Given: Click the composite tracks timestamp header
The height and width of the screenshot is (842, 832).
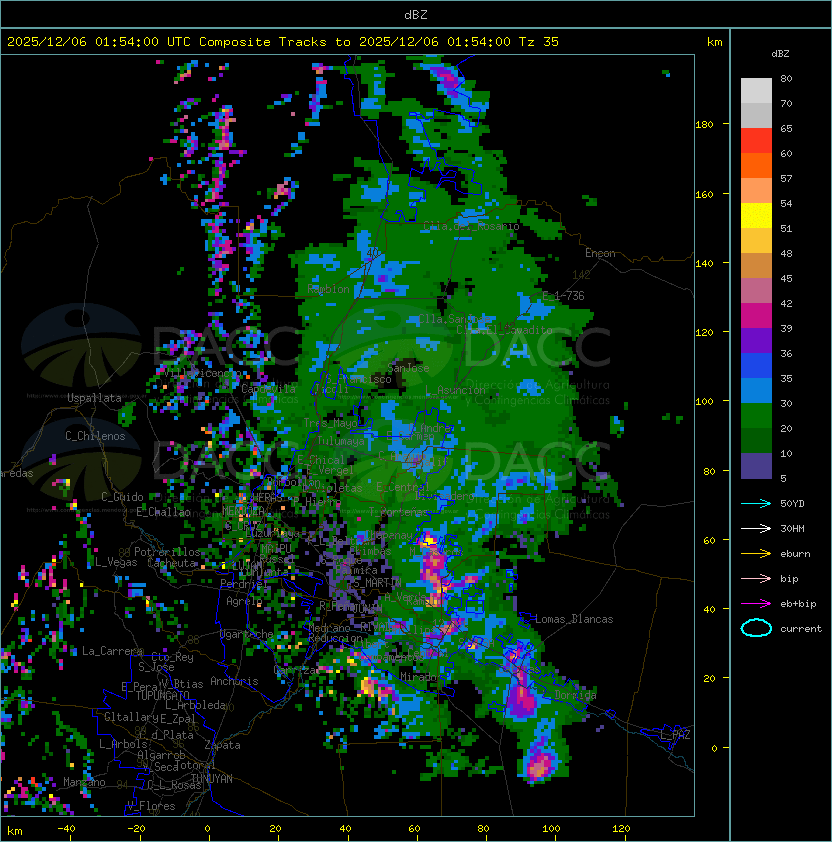Looking at the screenshot, I should 283,42.
